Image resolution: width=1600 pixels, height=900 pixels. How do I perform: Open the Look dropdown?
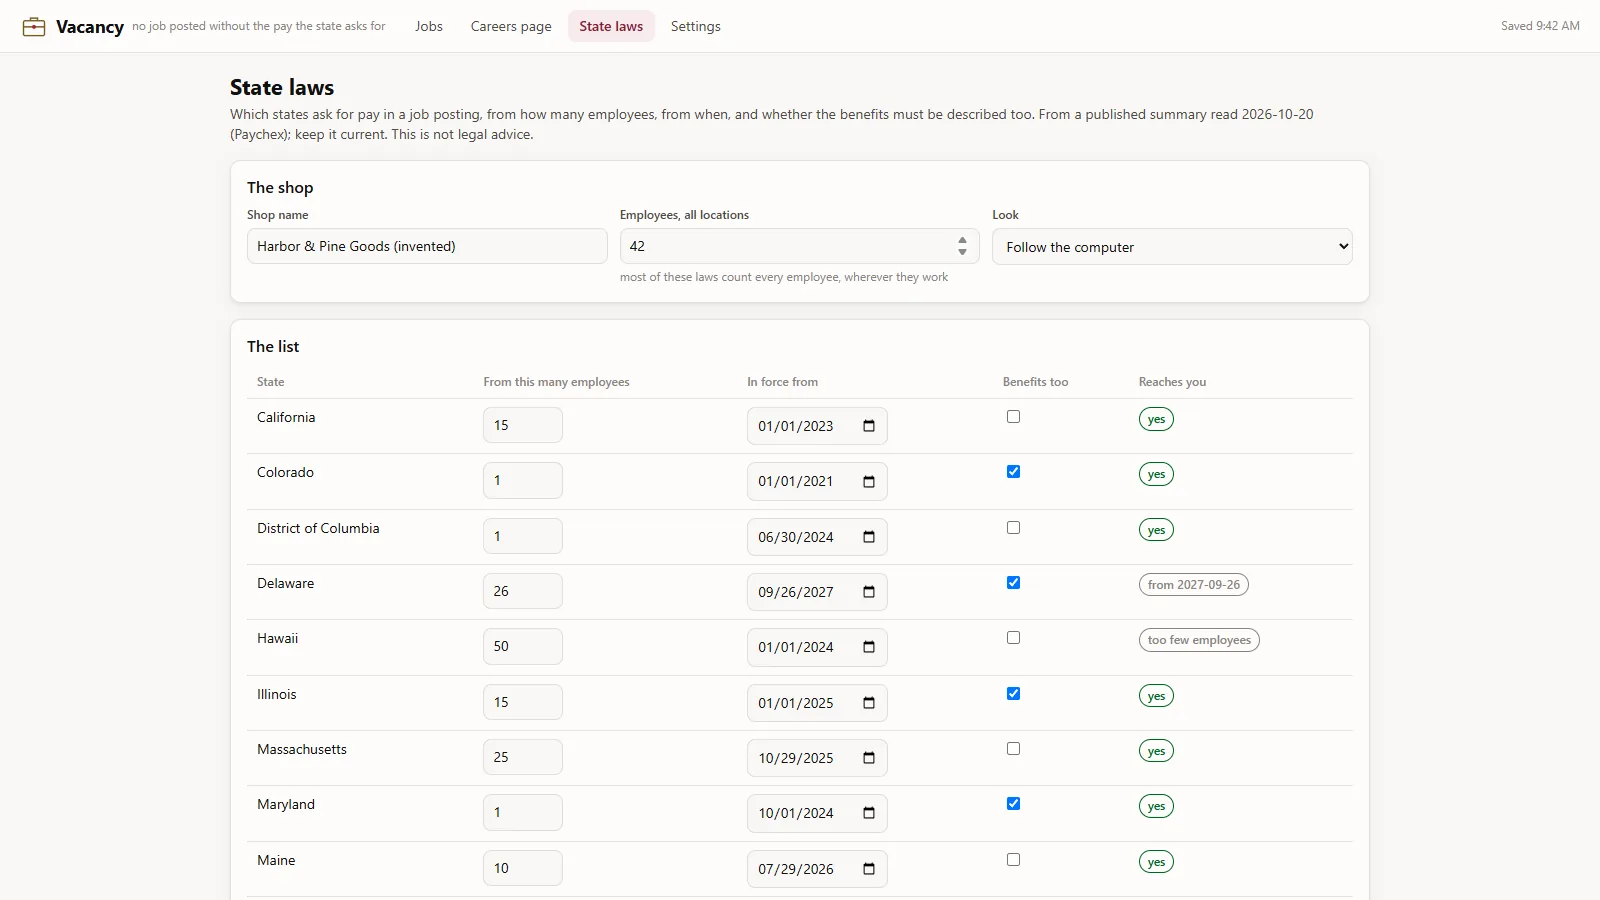coord(1172,247)
